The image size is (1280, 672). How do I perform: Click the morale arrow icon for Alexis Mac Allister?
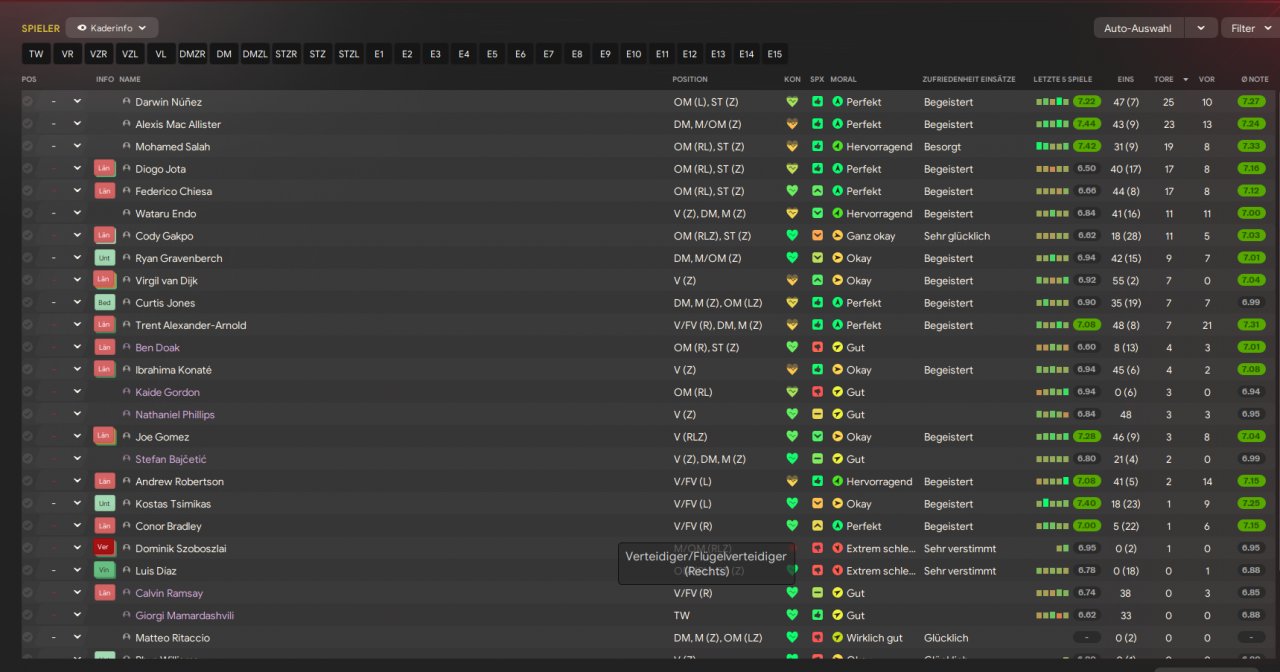point(838,124)
